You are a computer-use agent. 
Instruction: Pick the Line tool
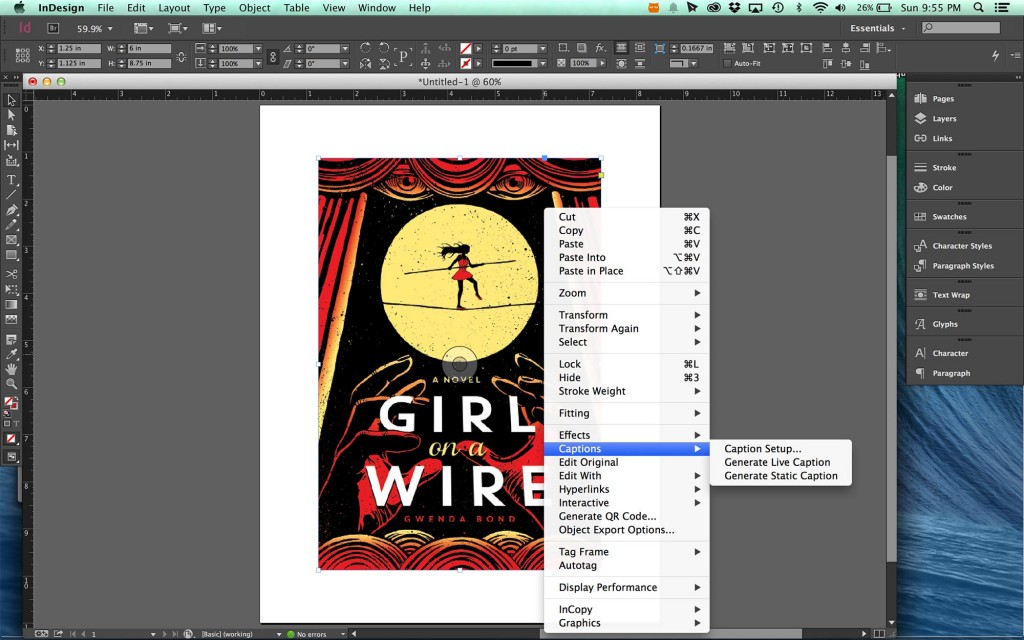click(11, 195)
